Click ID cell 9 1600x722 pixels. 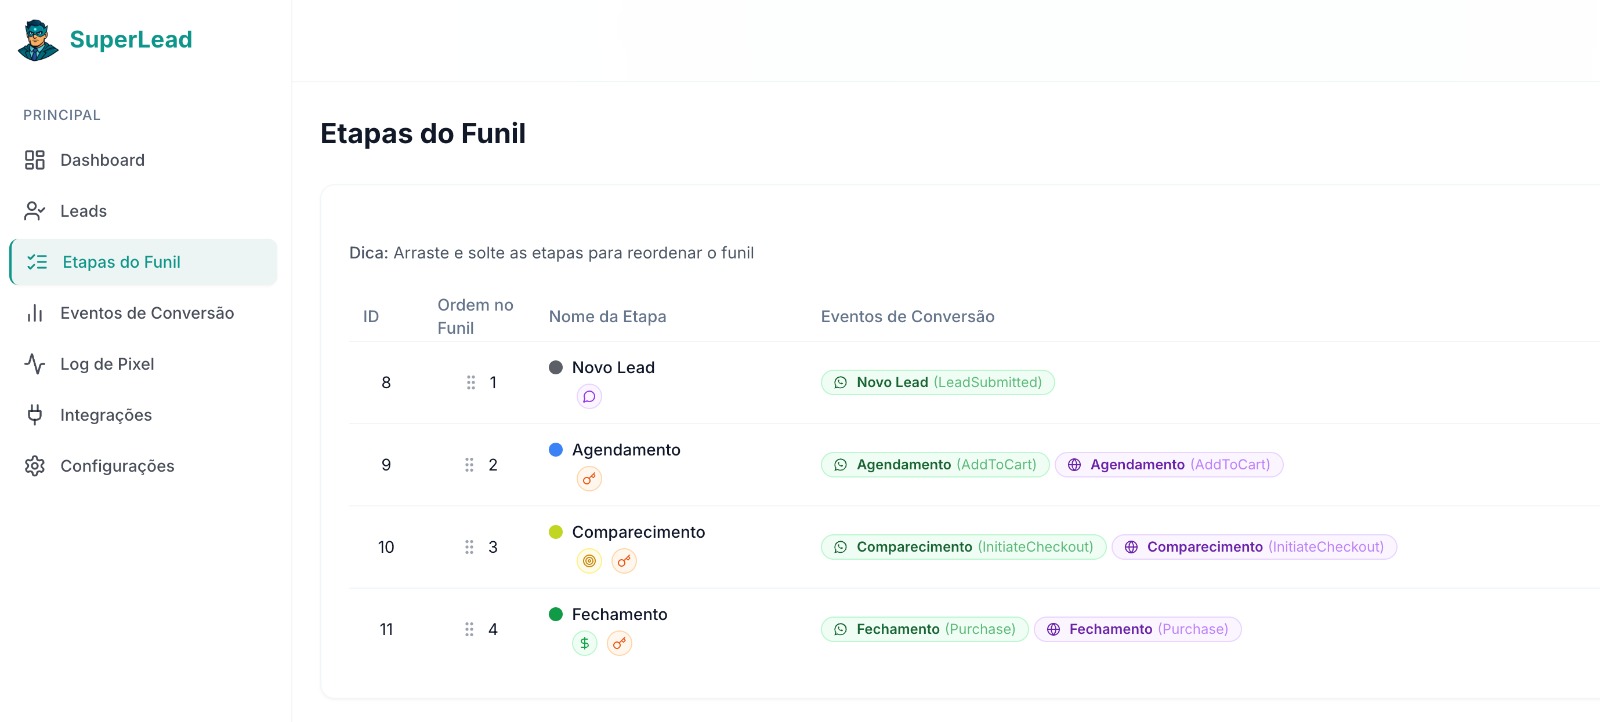[x=386, y=465]
